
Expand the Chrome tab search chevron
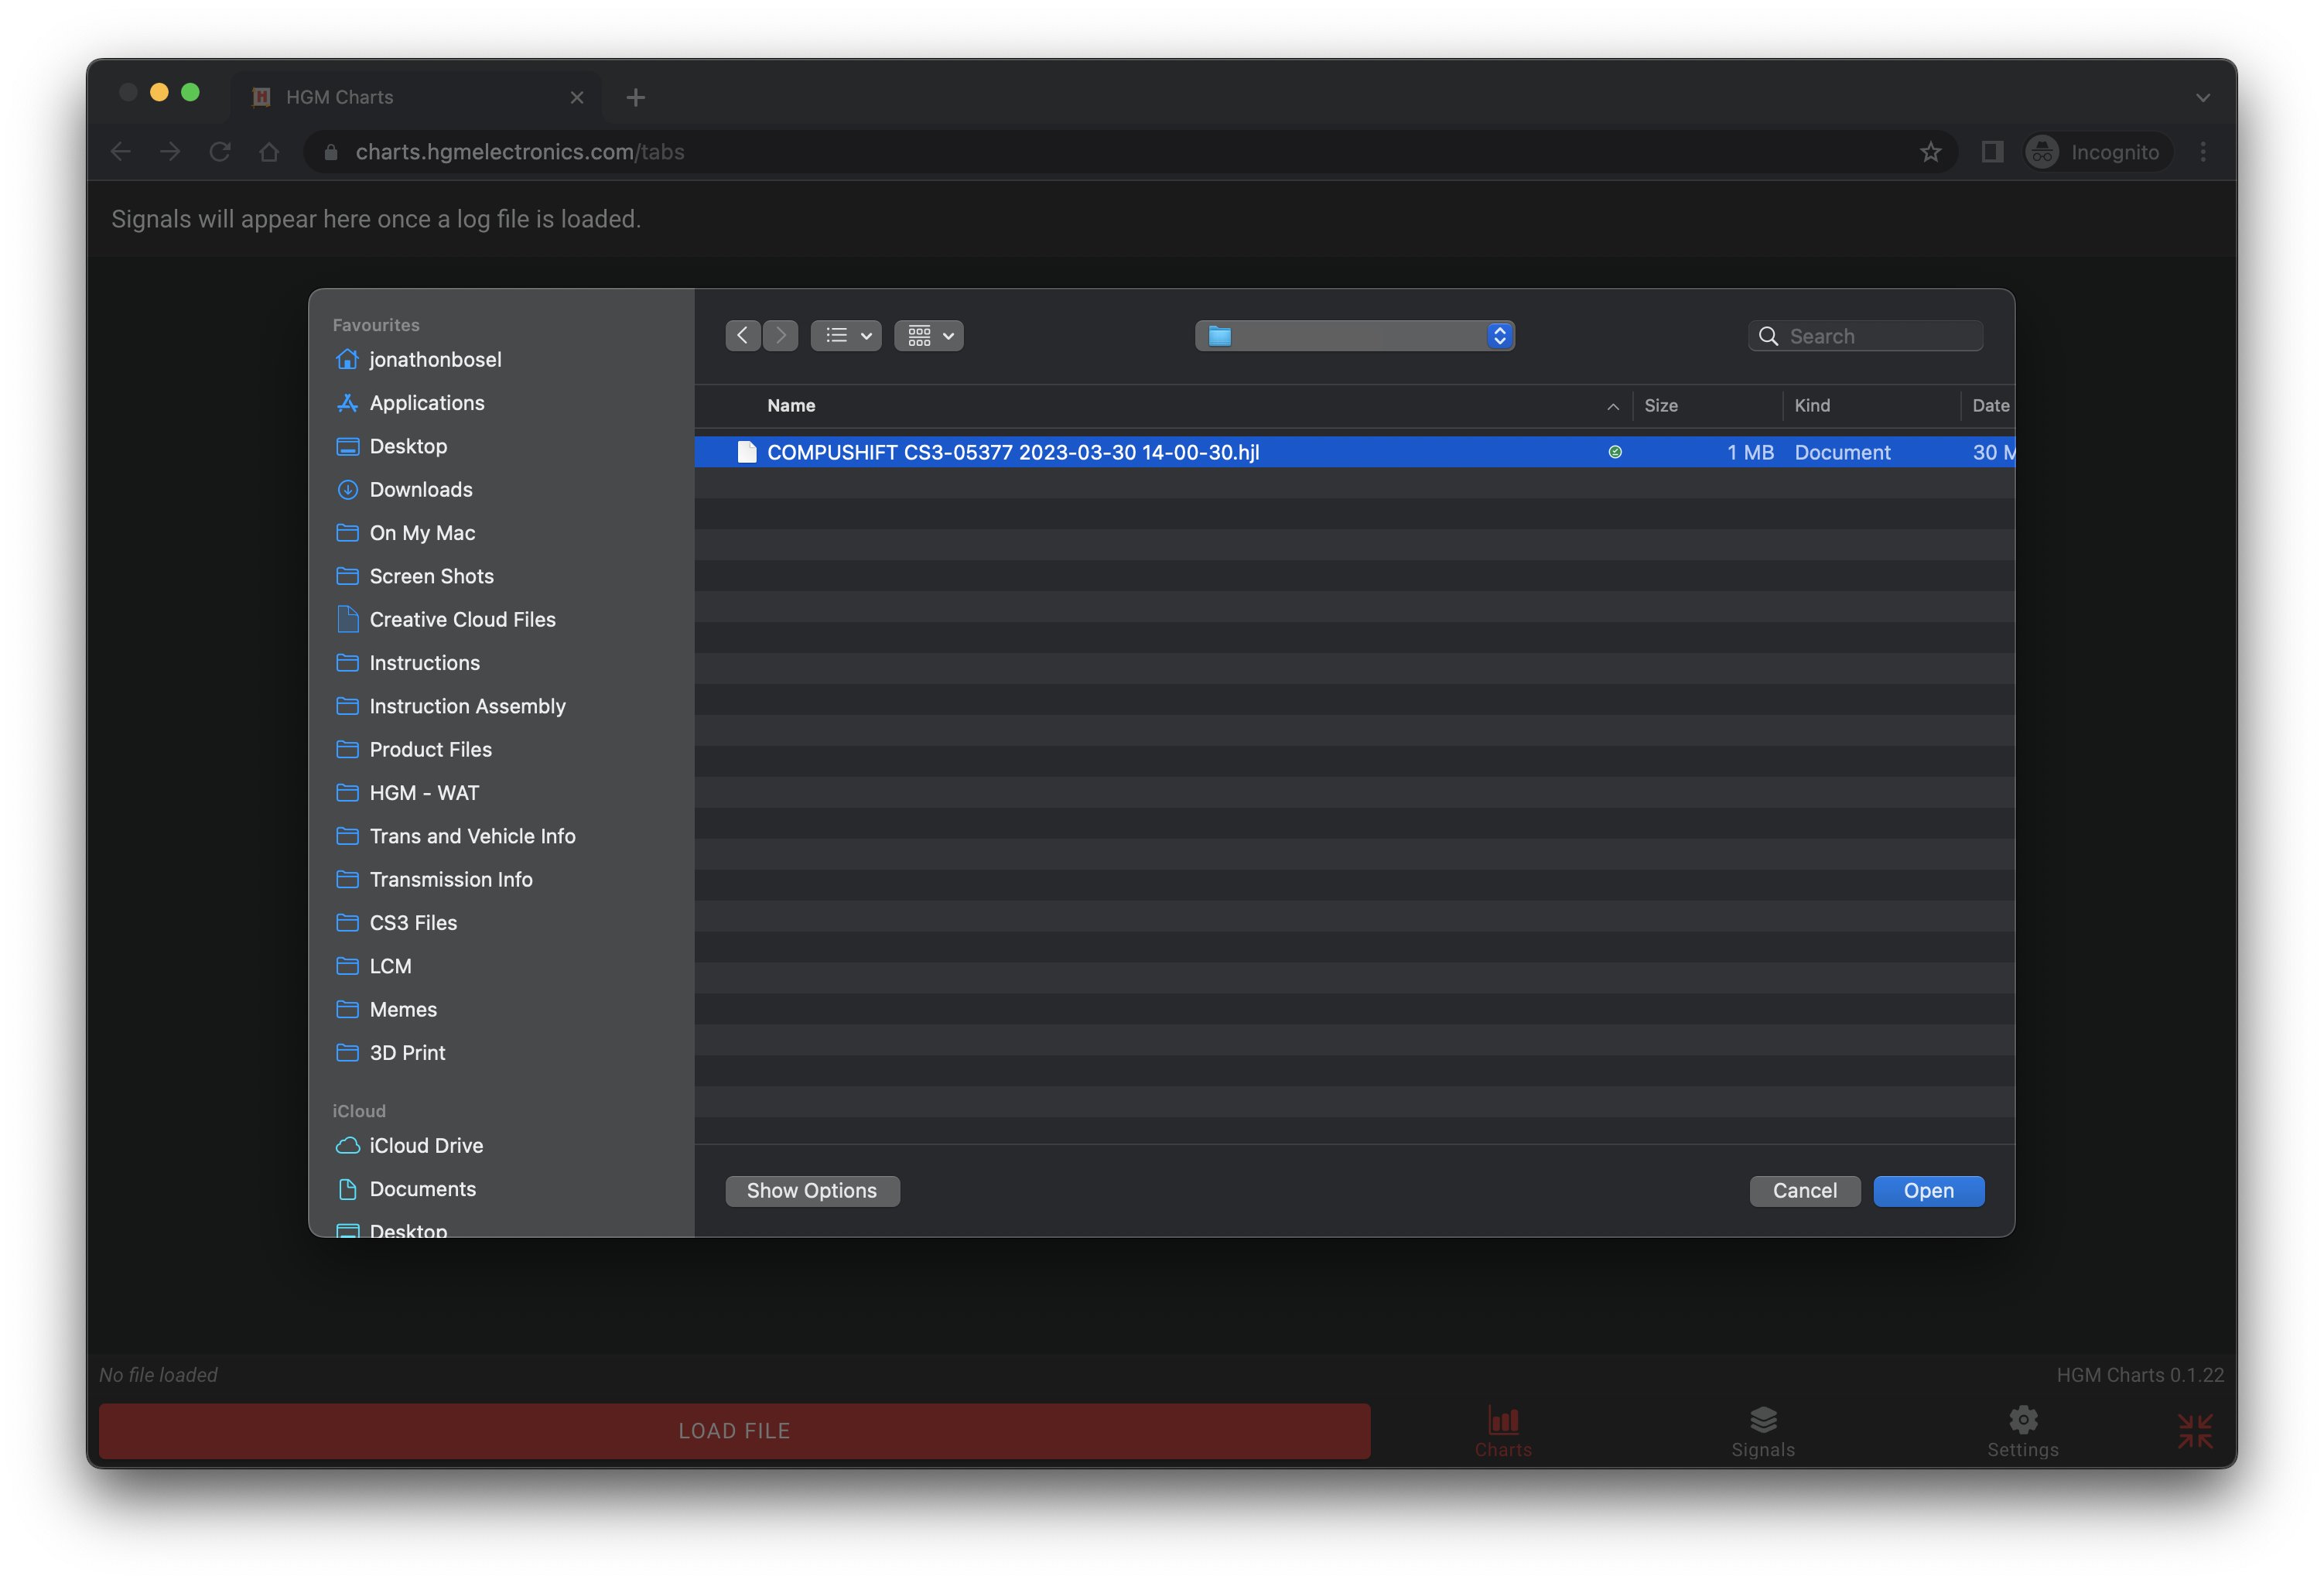tap(2202, 97)
